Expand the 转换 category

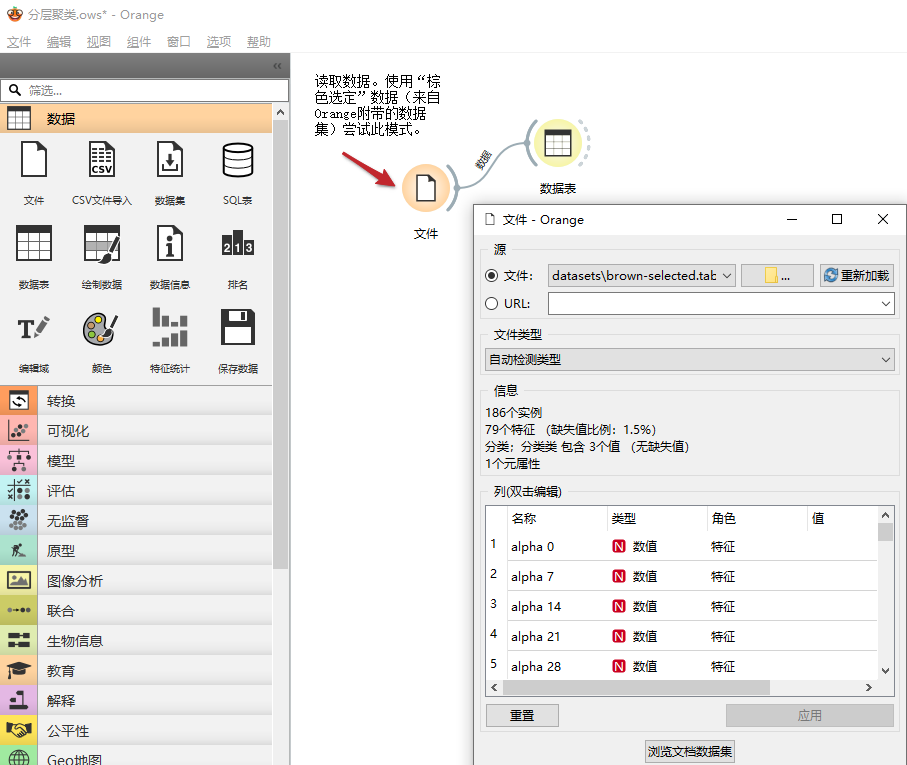[x=136, y=401]
